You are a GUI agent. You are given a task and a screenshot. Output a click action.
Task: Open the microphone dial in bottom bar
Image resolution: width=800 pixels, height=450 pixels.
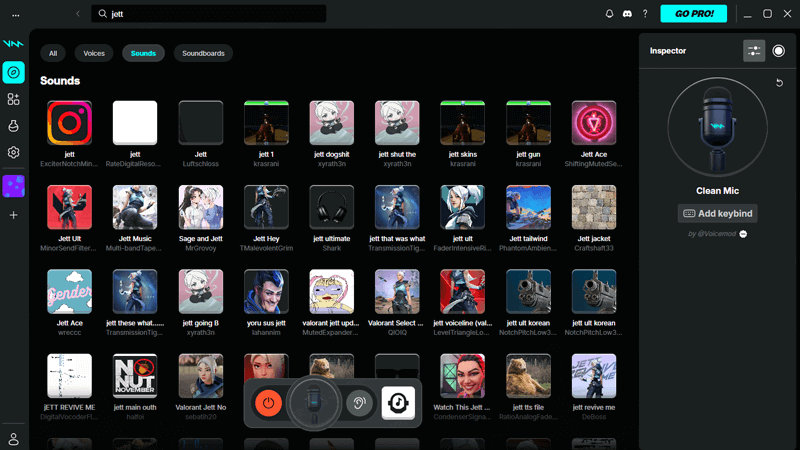pos(314,403)
